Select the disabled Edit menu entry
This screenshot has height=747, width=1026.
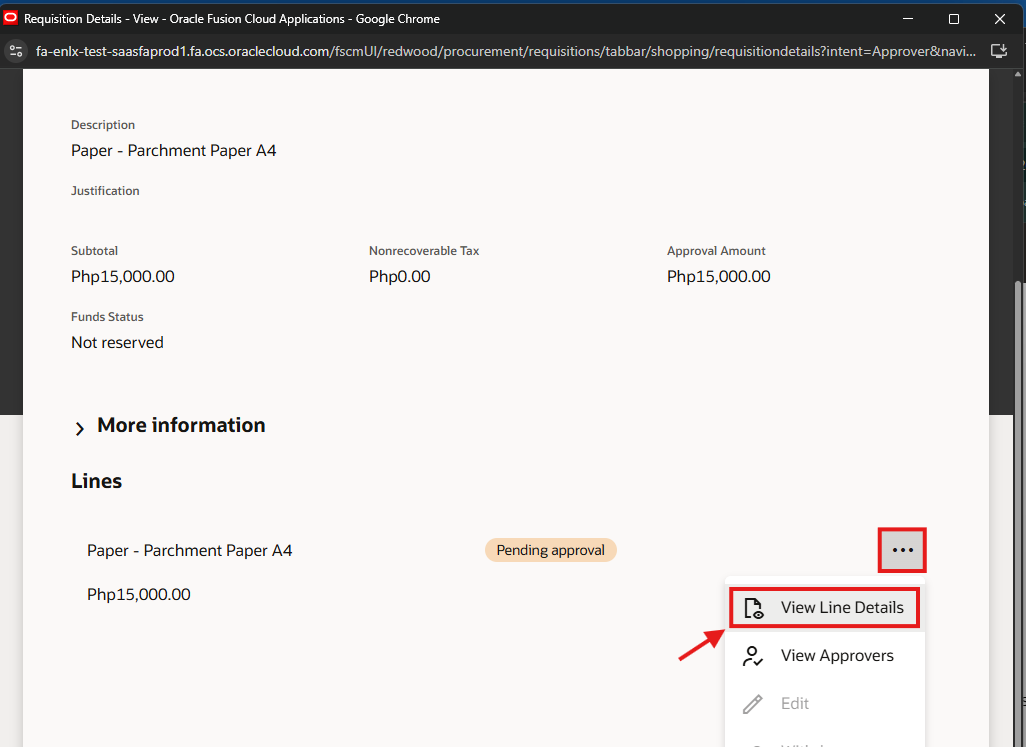824,703
